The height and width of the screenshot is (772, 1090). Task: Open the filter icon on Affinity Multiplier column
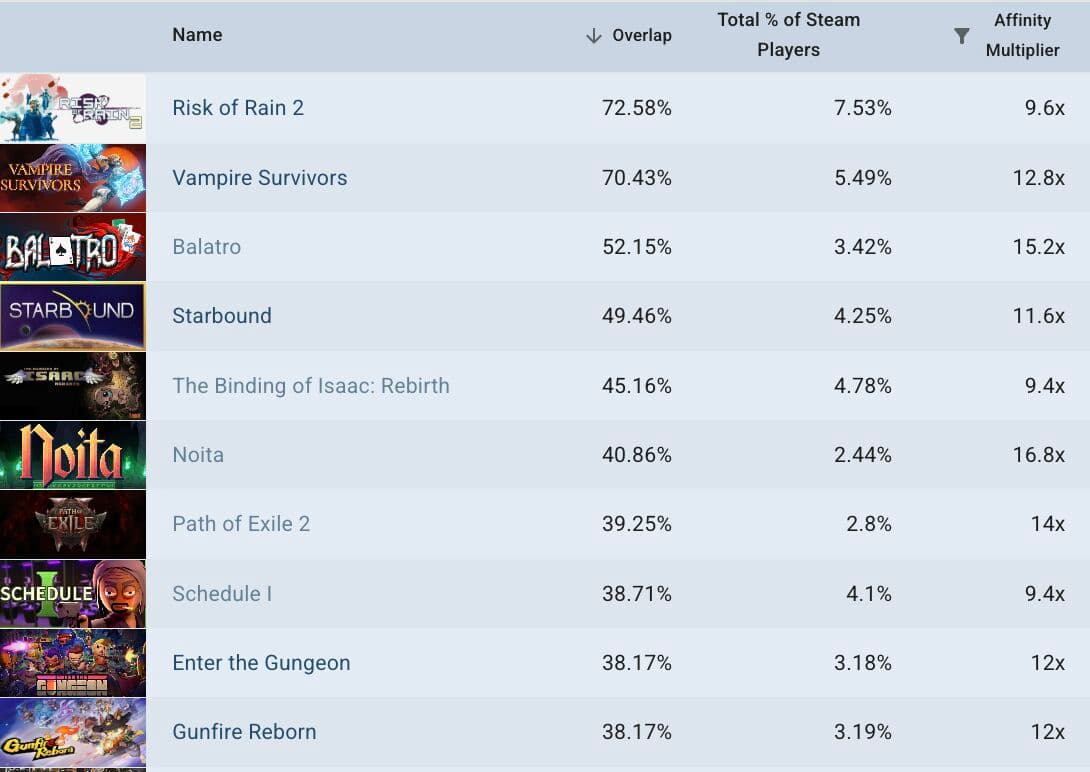[x=961, y=34]
